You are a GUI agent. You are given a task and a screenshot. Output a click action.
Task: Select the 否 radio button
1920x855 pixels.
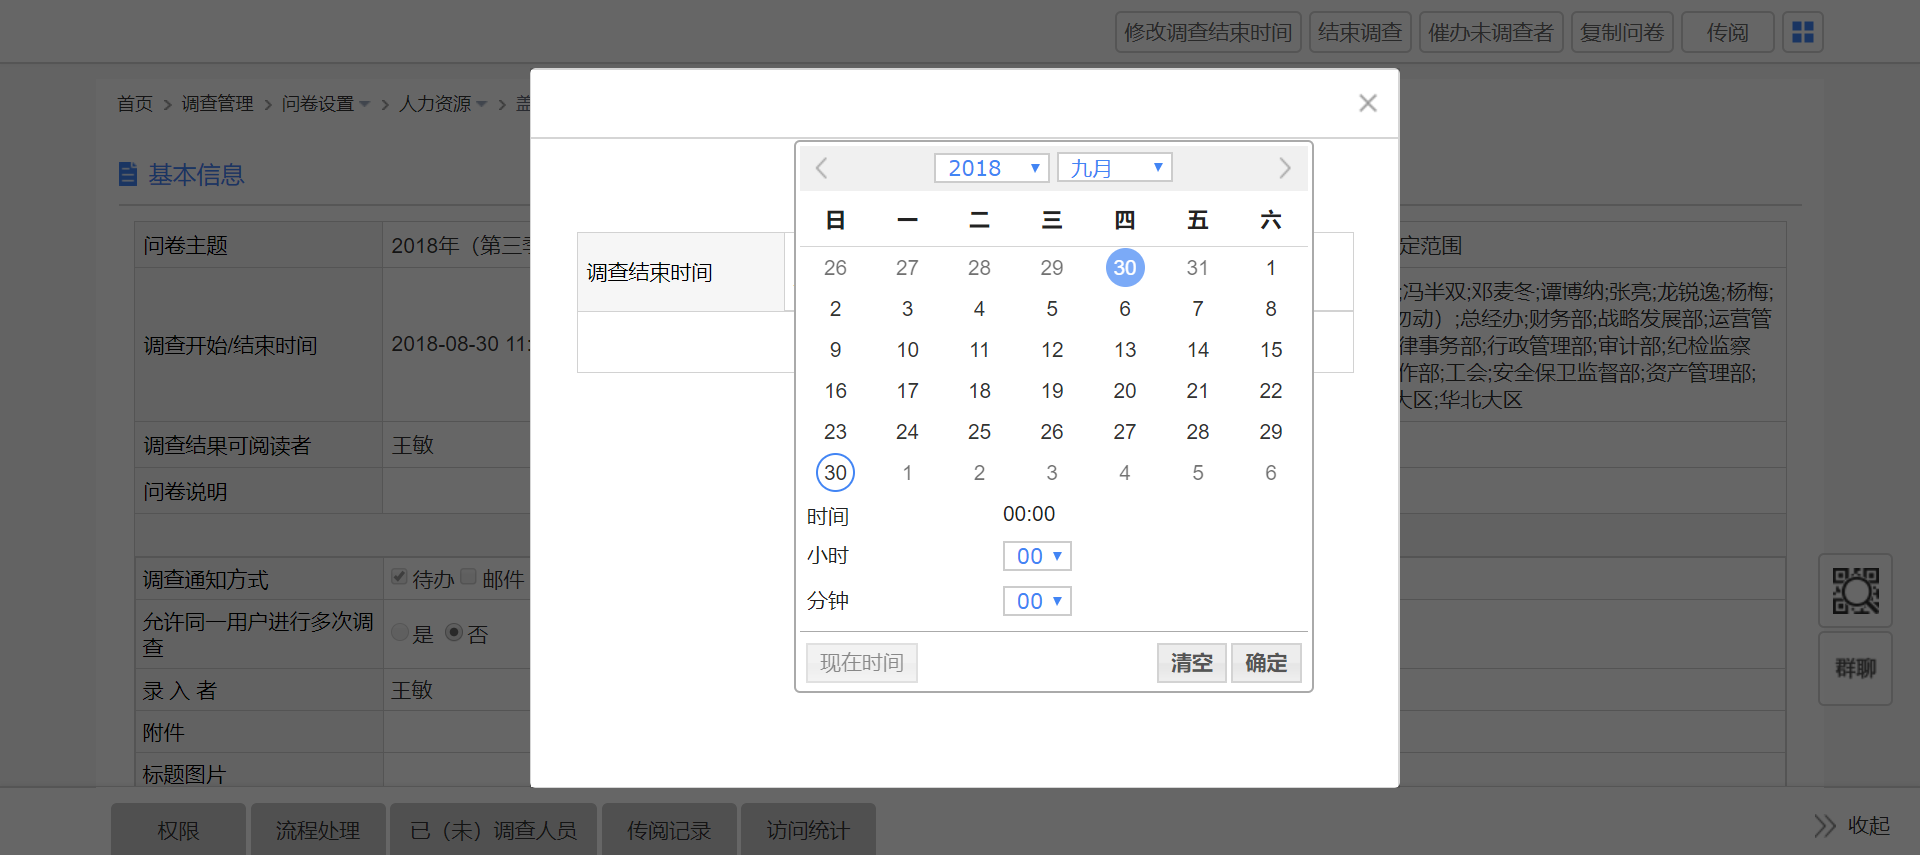coord(454,633)
